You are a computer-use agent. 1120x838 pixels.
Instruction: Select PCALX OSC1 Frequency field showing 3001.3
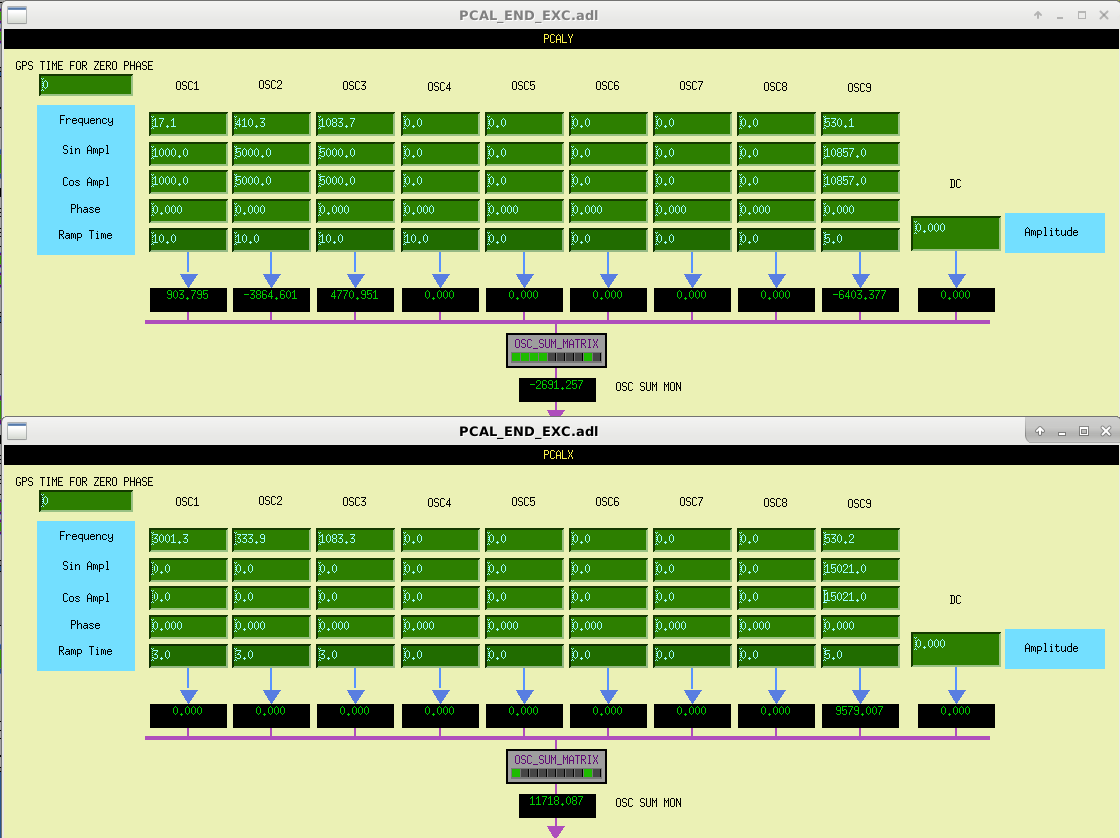tap(188, 539)
